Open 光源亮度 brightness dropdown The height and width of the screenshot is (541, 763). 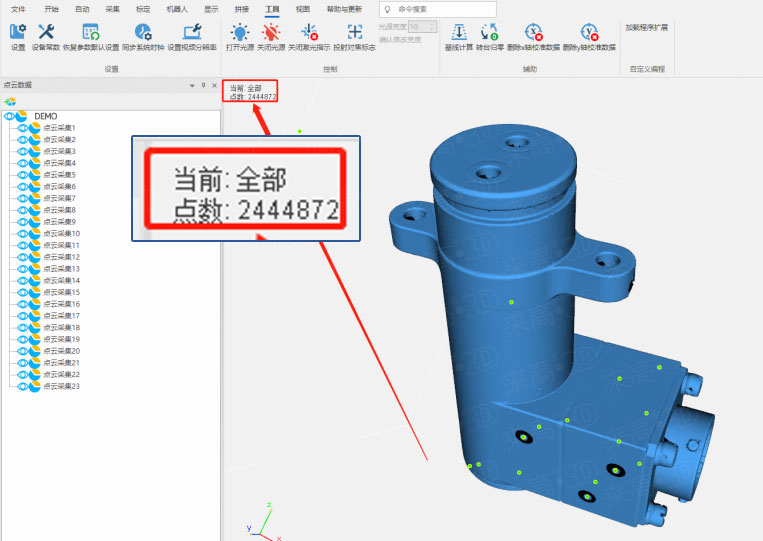(431, 27)
